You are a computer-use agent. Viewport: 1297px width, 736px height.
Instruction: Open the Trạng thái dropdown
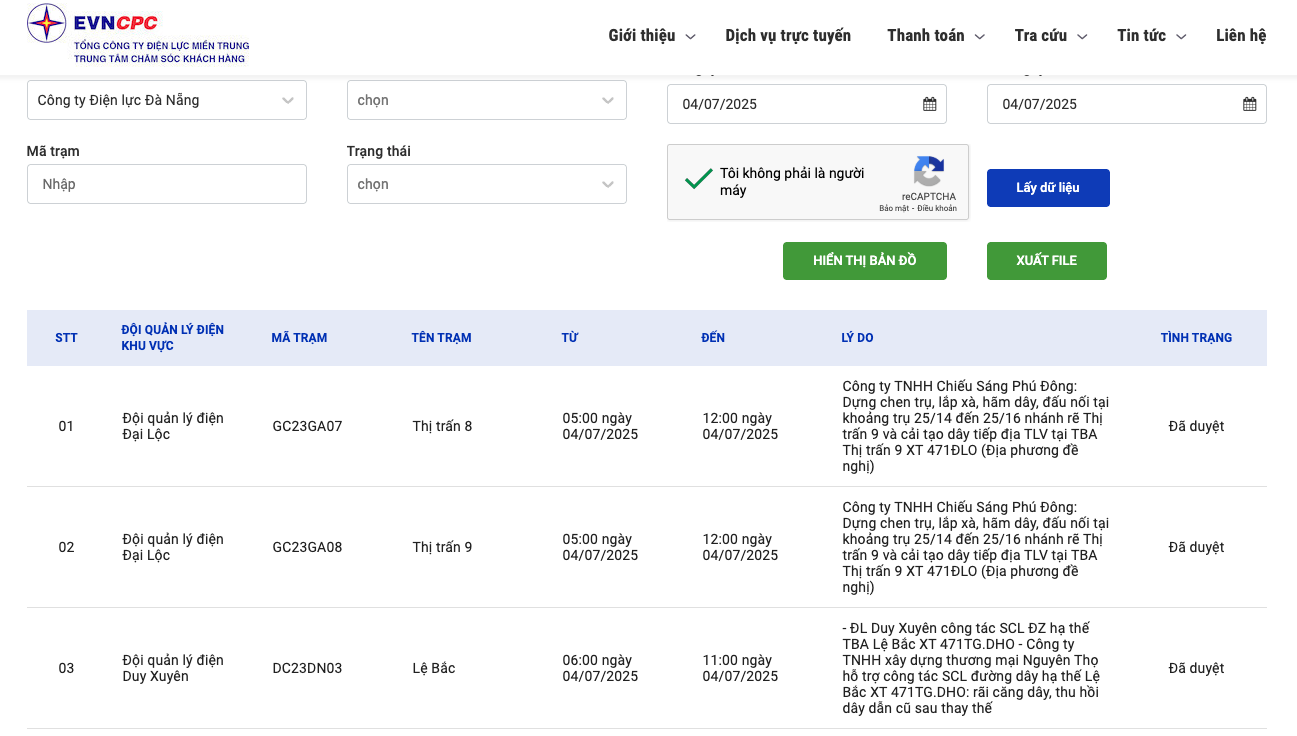tap(486, 184)
